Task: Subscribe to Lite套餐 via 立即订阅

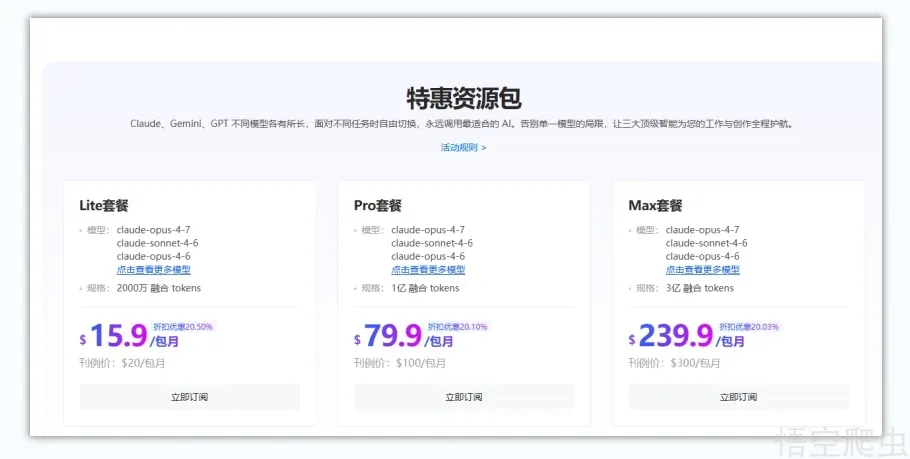Action: click(x=190, y=397)
